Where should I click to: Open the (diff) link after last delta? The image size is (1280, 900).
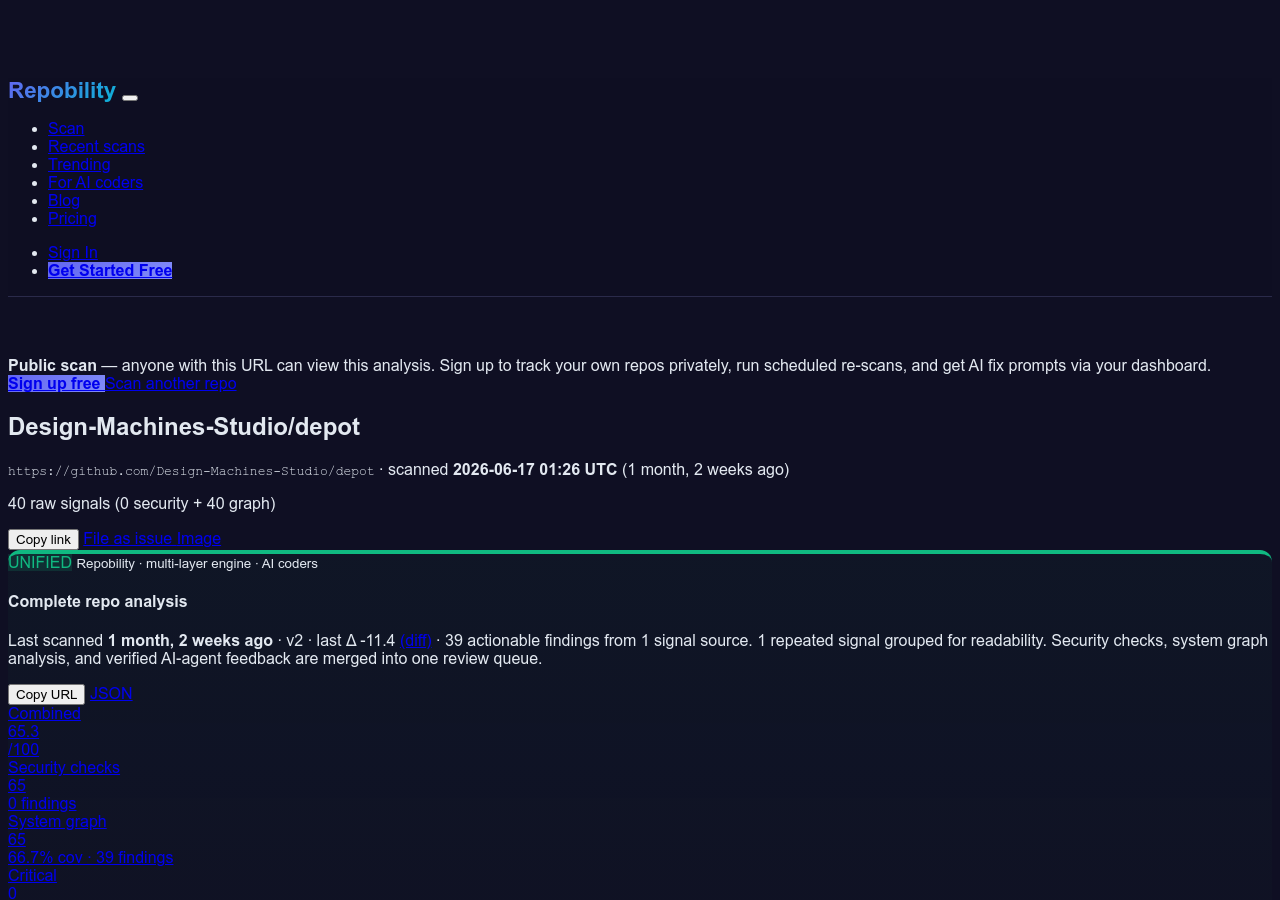(x=416, y=640)
